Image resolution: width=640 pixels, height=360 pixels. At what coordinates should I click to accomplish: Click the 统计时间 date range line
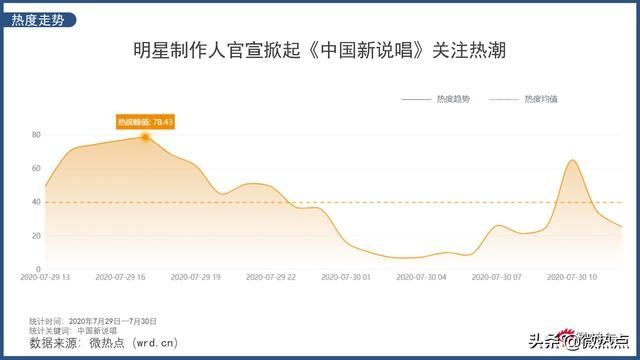point(93,322)
